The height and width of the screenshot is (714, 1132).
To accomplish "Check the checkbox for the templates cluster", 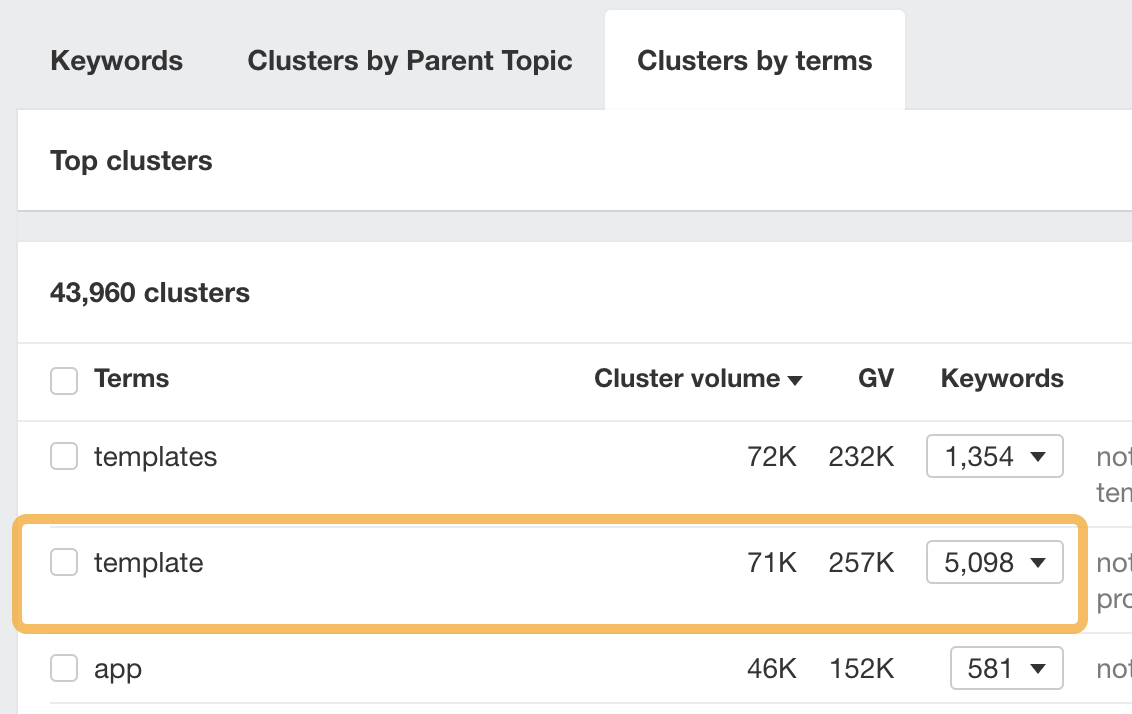I will tap(64, 456).
